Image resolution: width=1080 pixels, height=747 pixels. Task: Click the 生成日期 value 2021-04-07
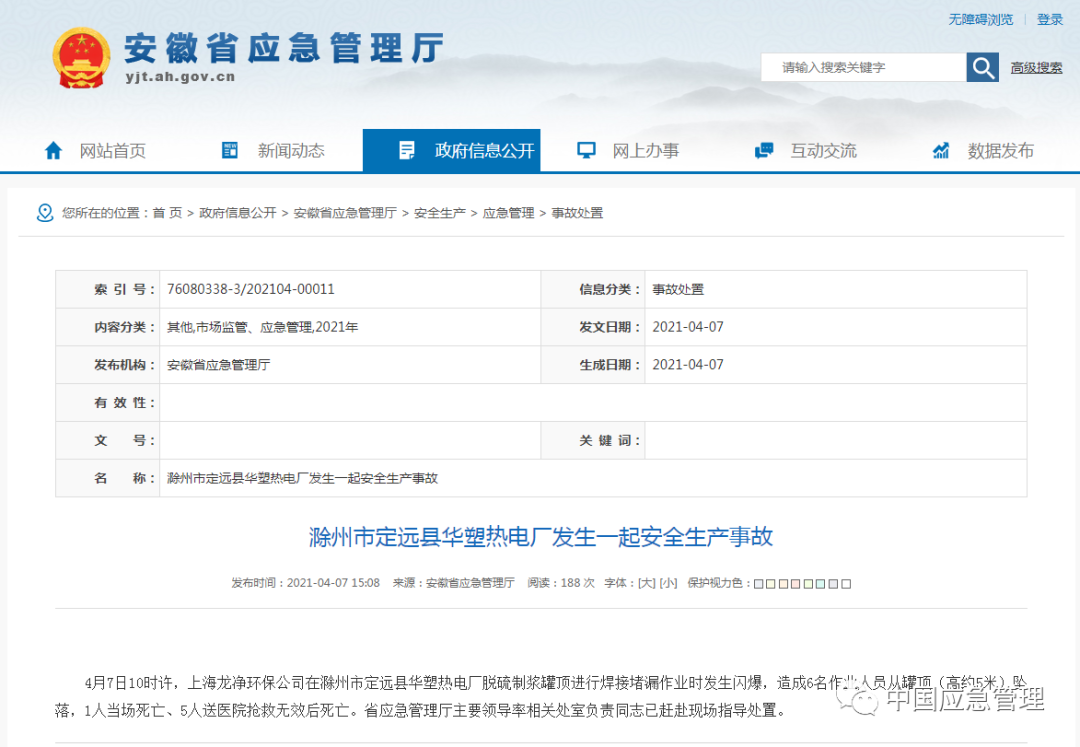click(x=688, y=365)
